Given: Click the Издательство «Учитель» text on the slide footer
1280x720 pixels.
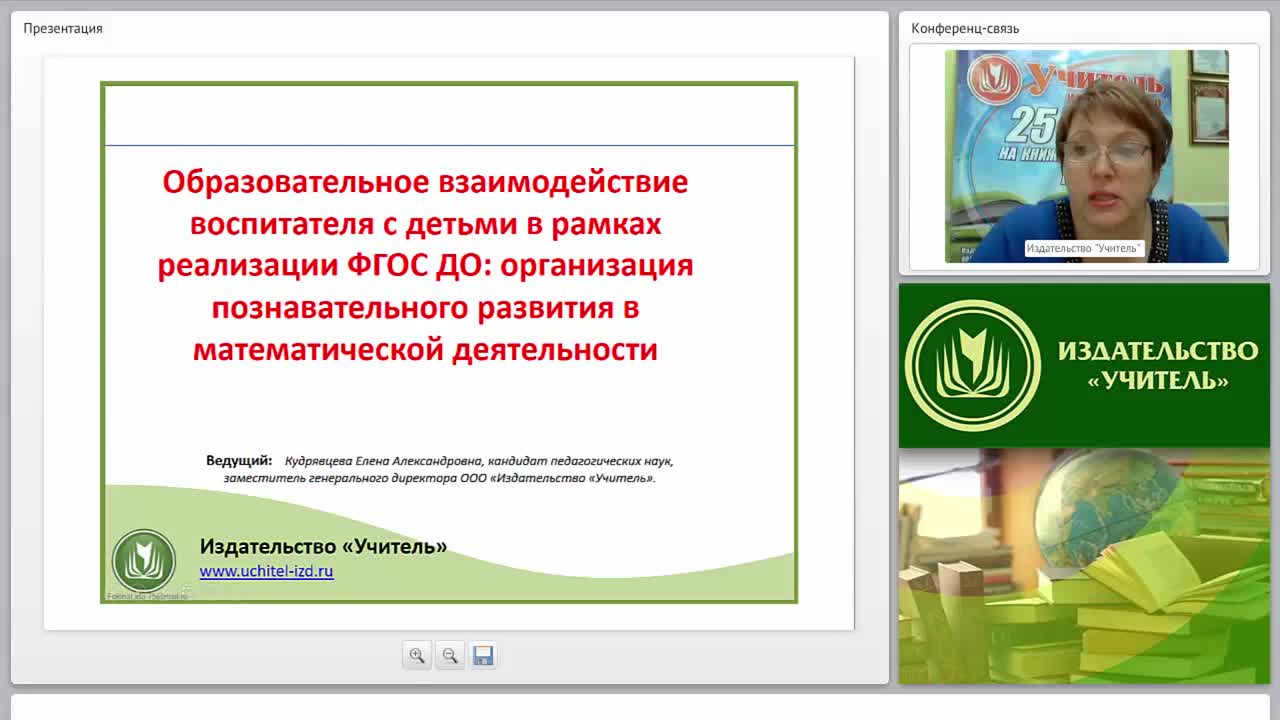Looking at the screenshot, I should point(323,546).
